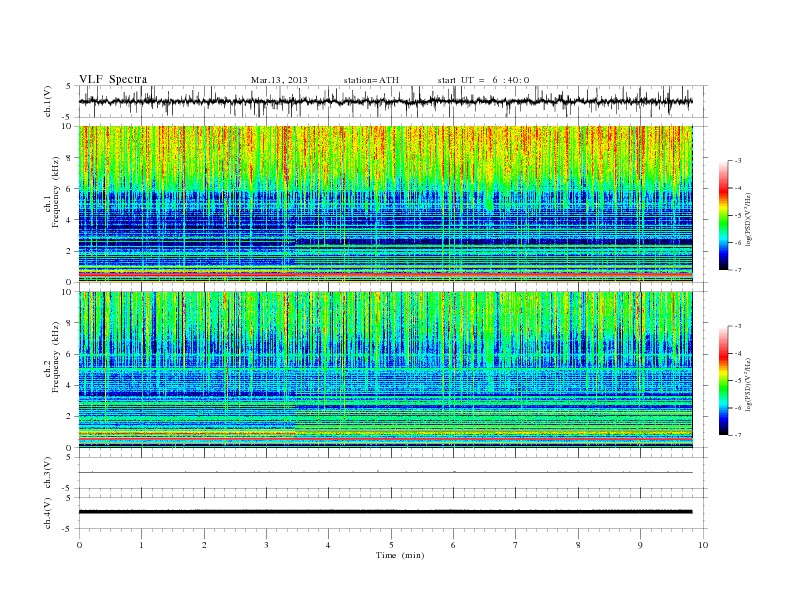This screenshot has height=612, width=792.
Task: Click the "station=ATH" header label
Action: 371,80
